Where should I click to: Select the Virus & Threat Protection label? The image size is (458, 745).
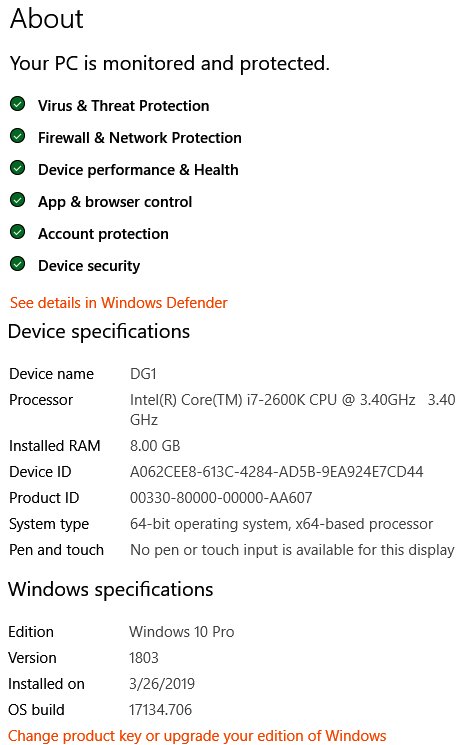click(124, 105)
